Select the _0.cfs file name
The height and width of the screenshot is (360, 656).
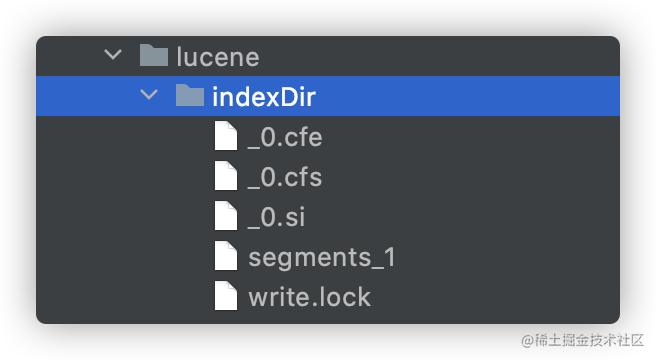pos(285,177)
